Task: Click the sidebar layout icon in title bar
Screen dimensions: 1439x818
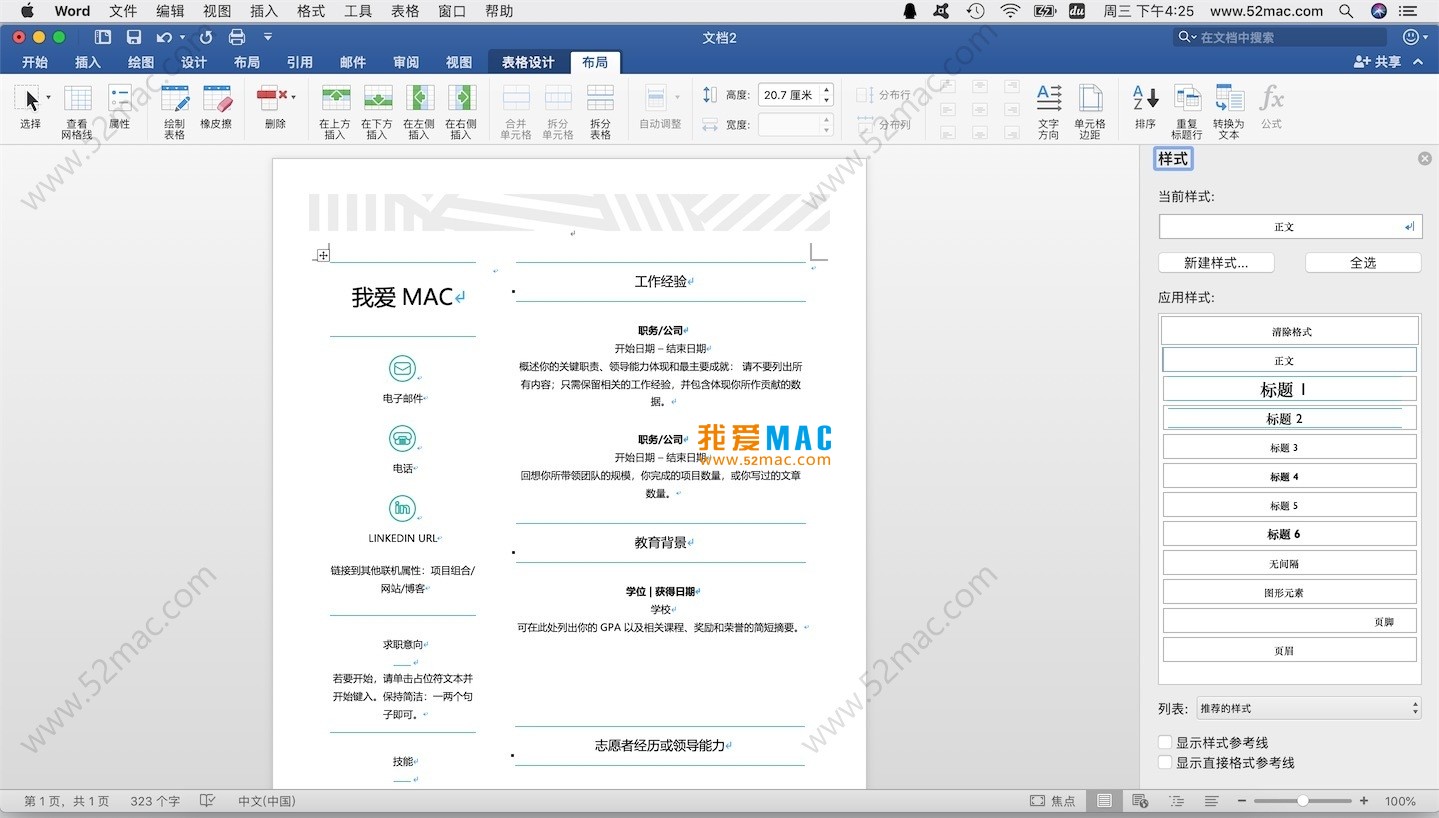Action: (x=103, y=37)
